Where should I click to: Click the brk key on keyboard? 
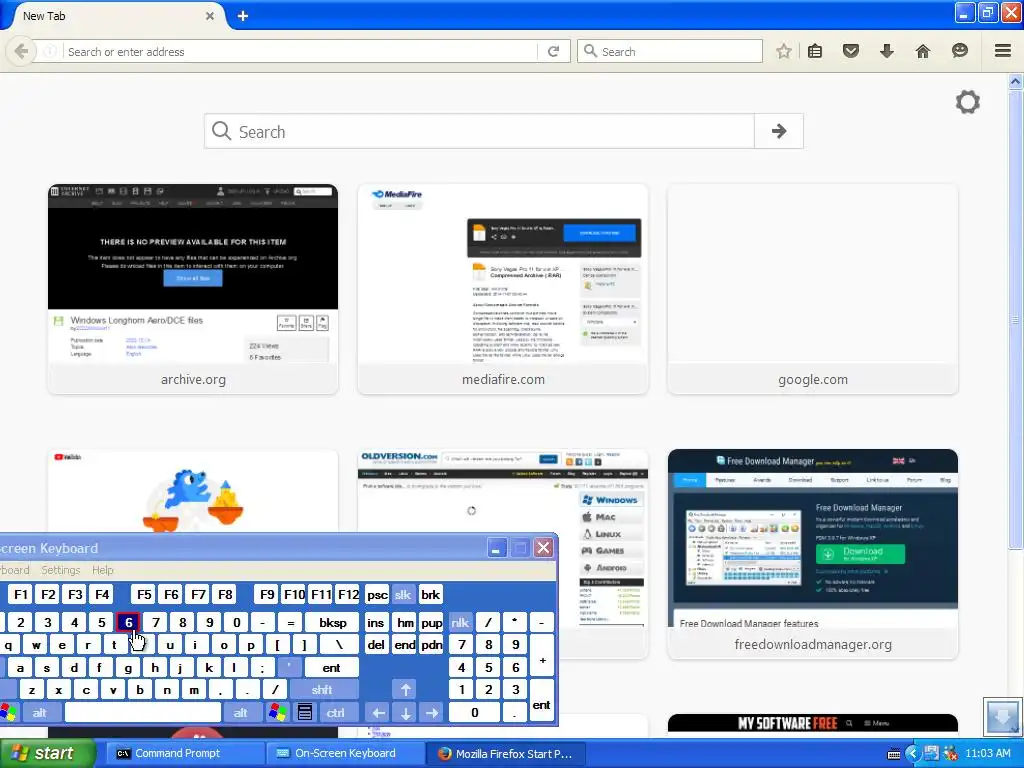(x=430, y=594)
